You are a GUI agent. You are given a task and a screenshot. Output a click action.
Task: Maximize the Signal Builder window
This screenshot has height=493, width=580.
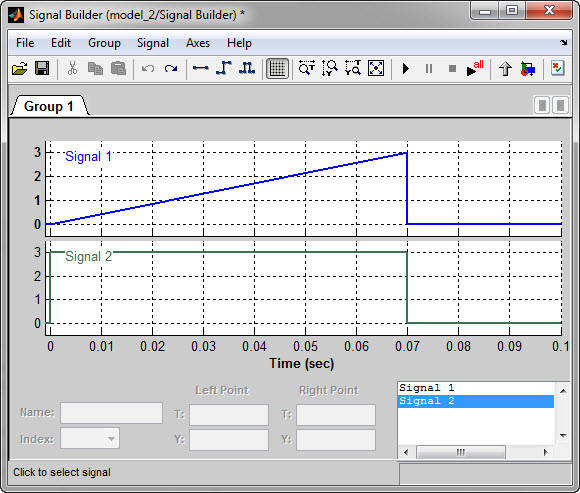[x=512, y=11]
